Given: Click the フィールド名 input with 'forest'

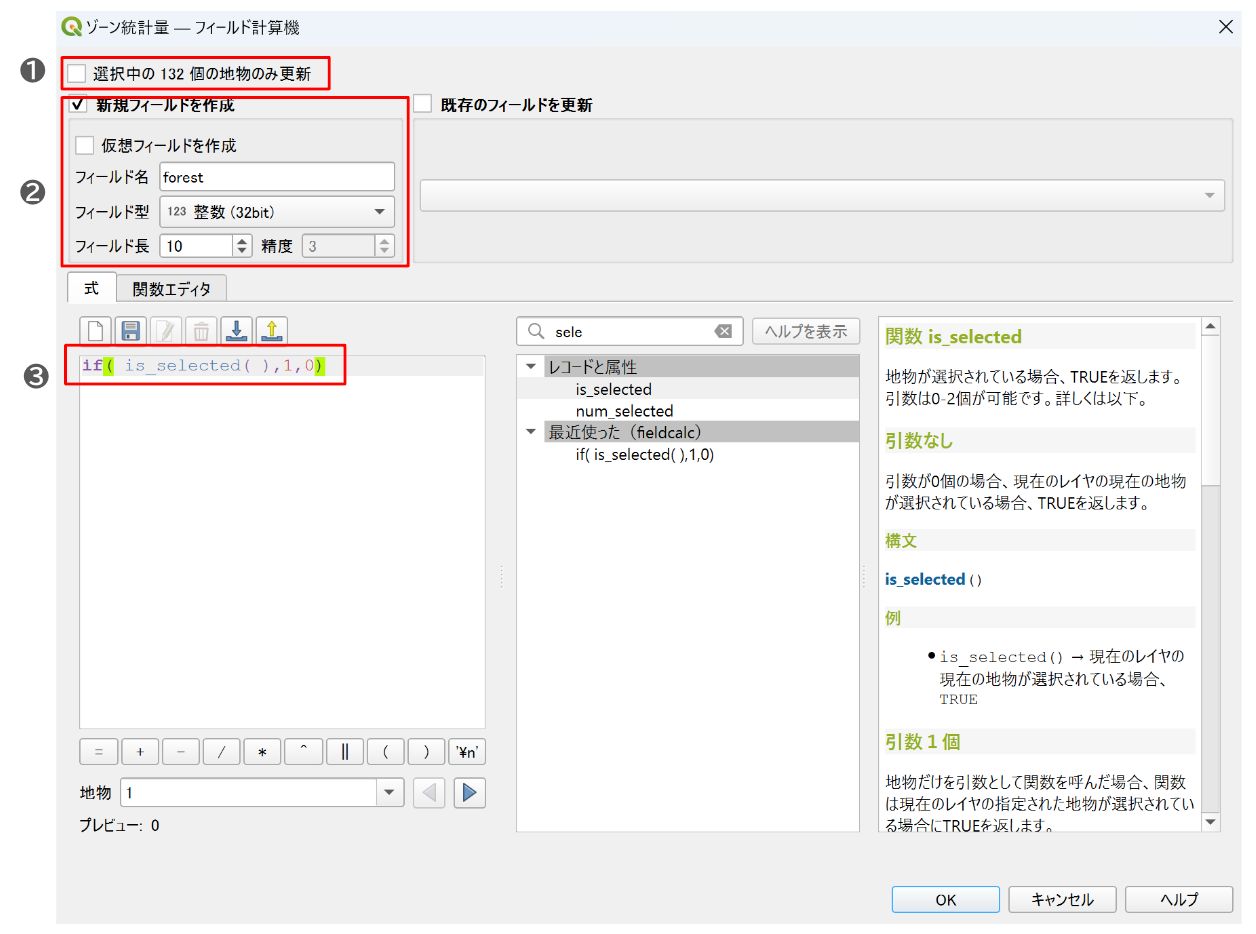Looking at the screenshot, I should click(277, 177).
